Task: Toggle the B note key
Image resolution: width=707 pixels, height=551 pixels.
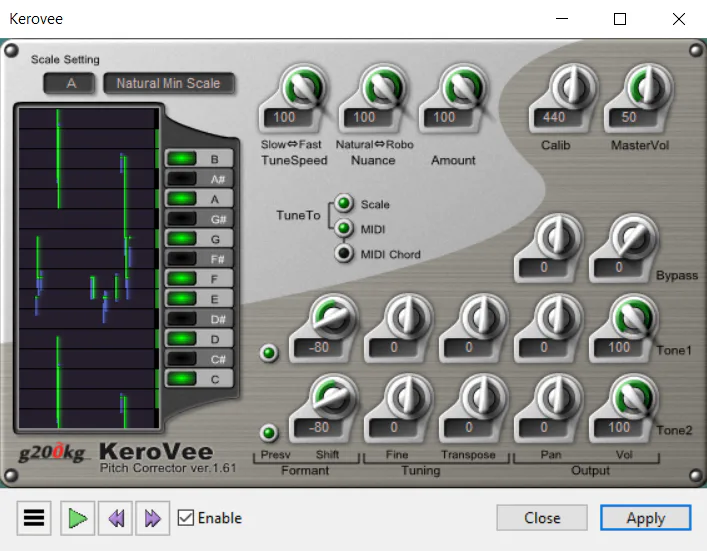Action: 199,159
